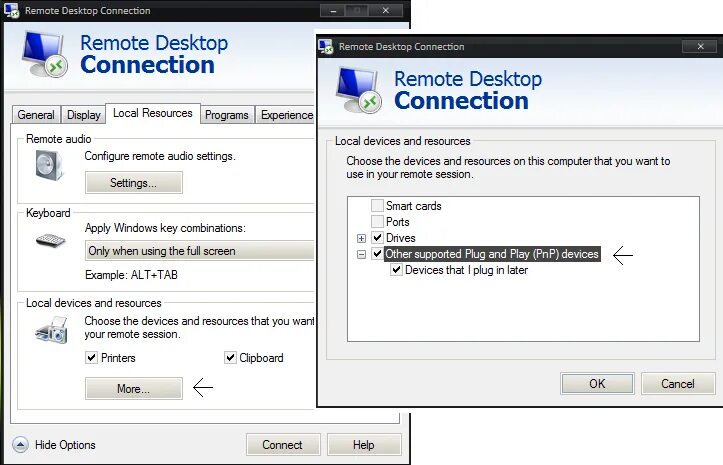Click the speaker icon under Remote audio
723x465 pixels.
pos(49,166)
